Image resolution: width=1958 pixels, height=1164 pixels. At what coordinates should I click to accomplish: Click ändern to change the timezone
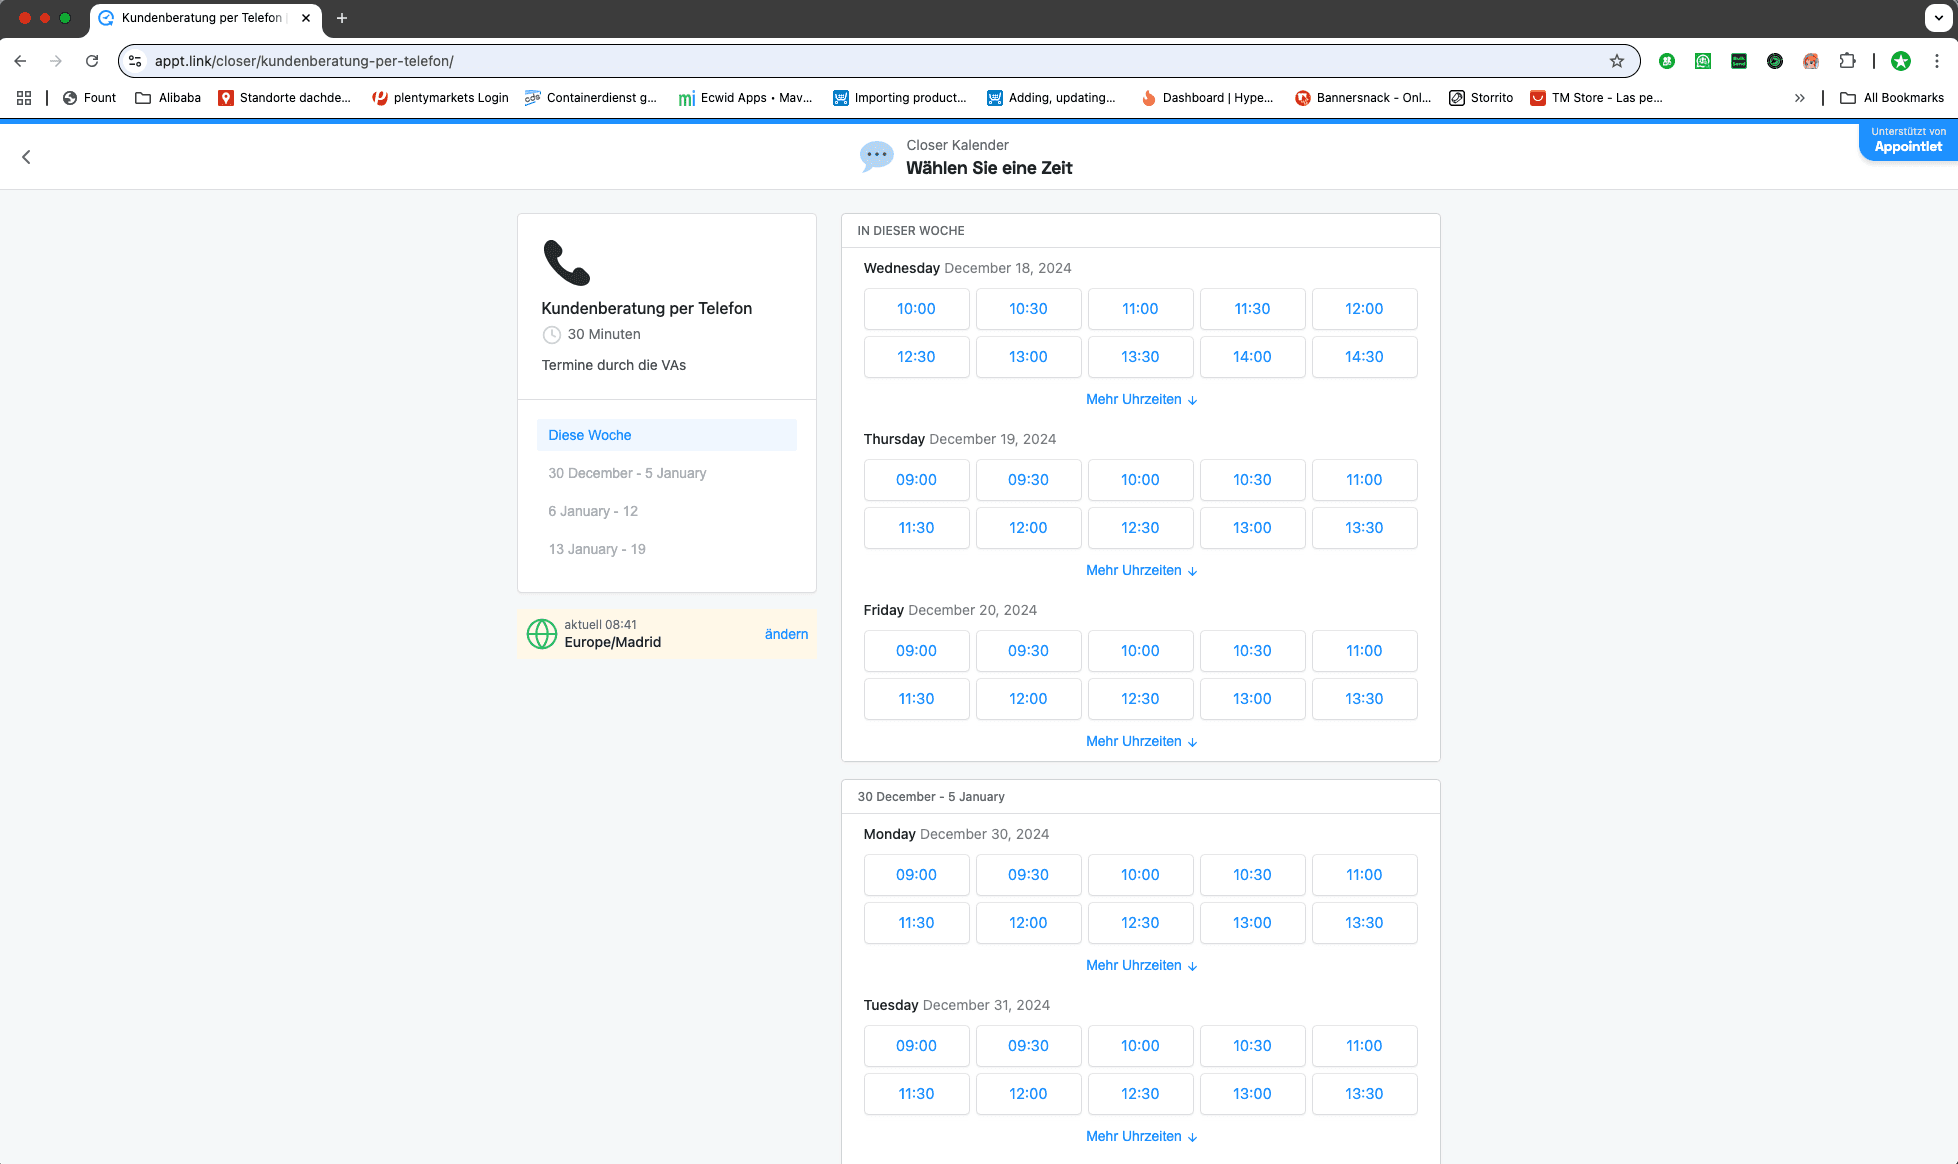tap(786, 634)
